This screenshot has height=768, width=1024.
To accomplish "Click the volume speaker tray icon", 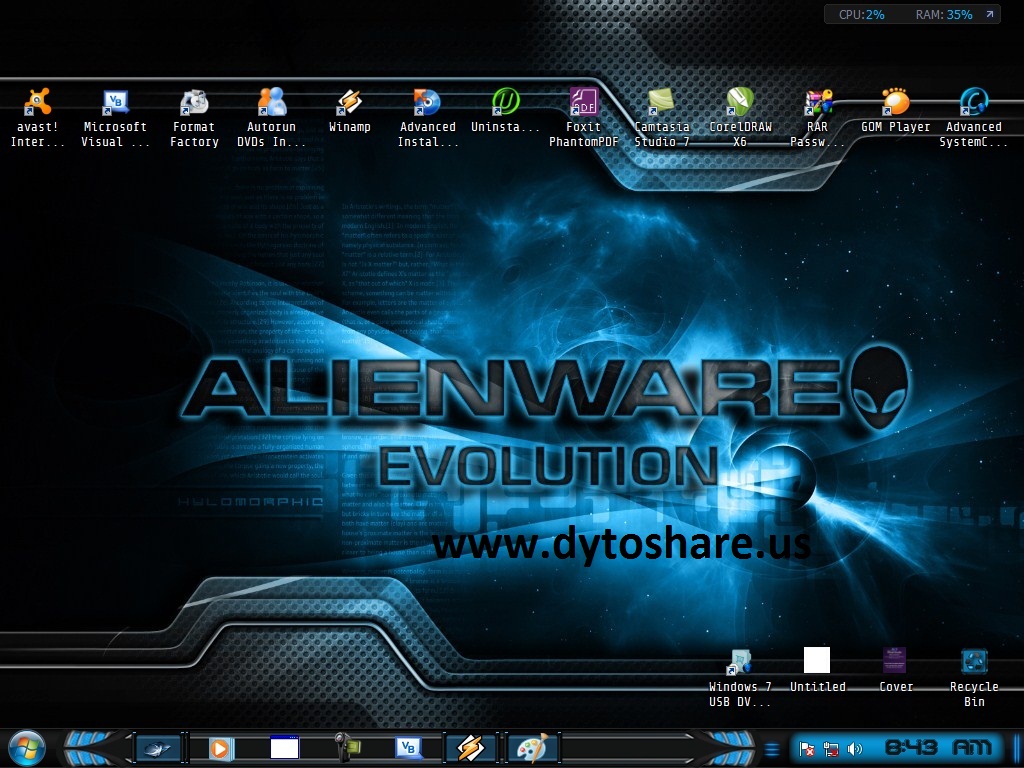I will [x=854, y=749].
